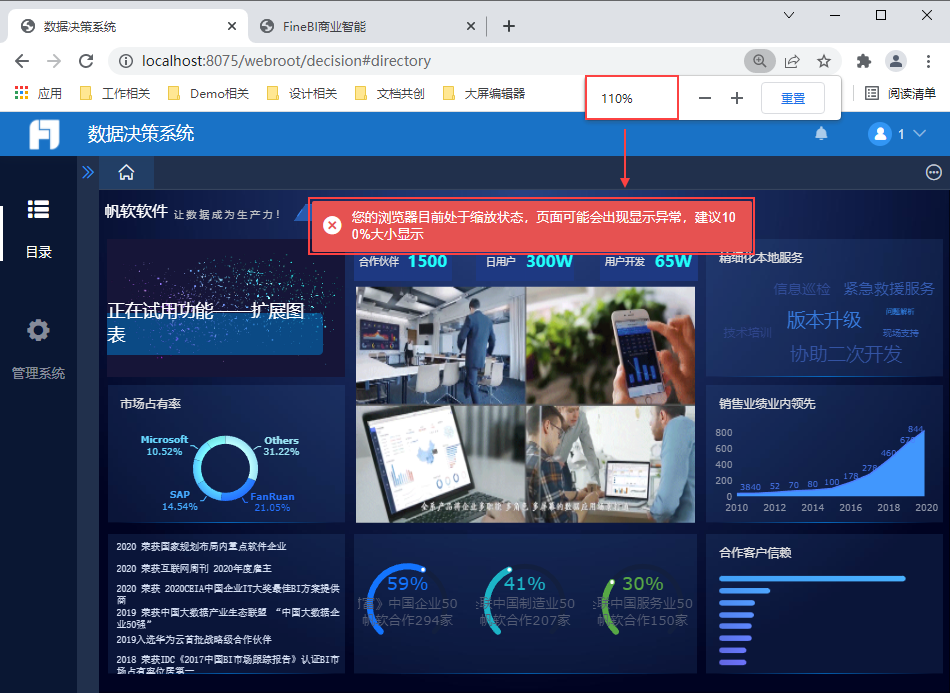
Task: Open the notification bell
Action: (821, 133)
